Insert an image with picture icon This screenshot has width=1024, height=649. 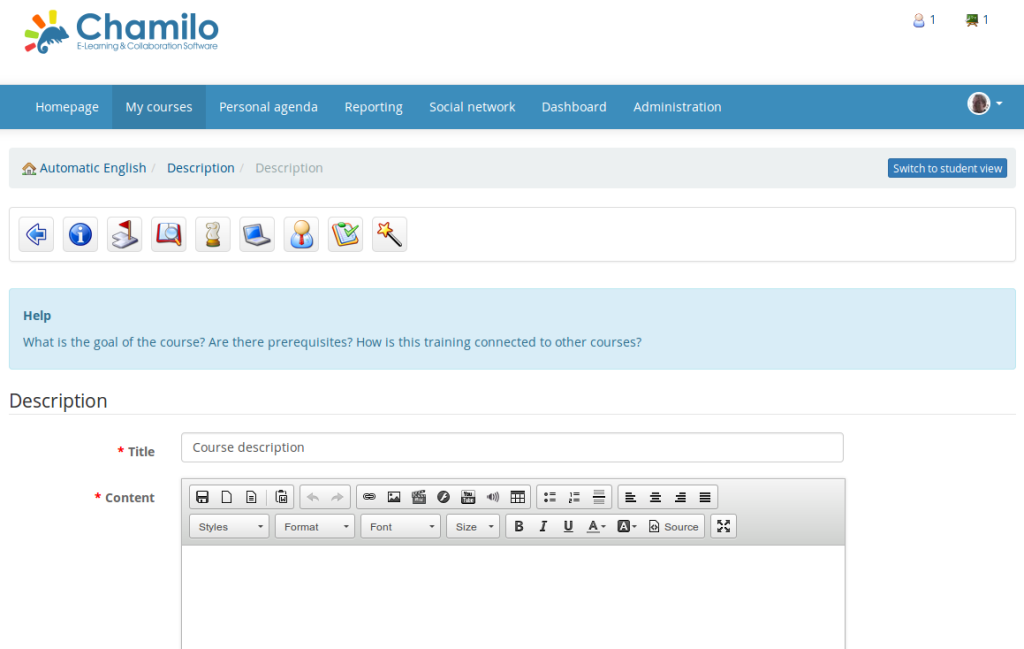click(x=394, y=497)
